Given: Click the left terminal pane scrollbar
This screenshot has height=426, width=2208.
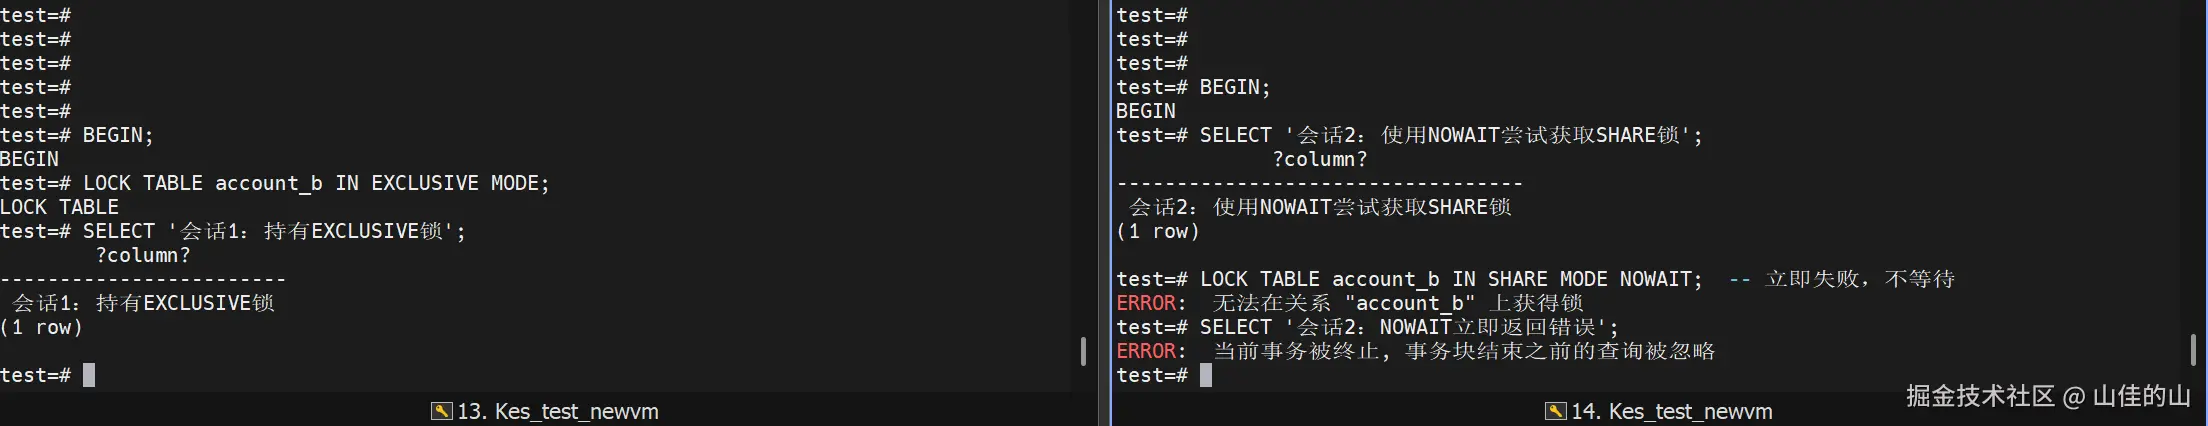Looking at the screenshot, I should tap(1083, 351).
